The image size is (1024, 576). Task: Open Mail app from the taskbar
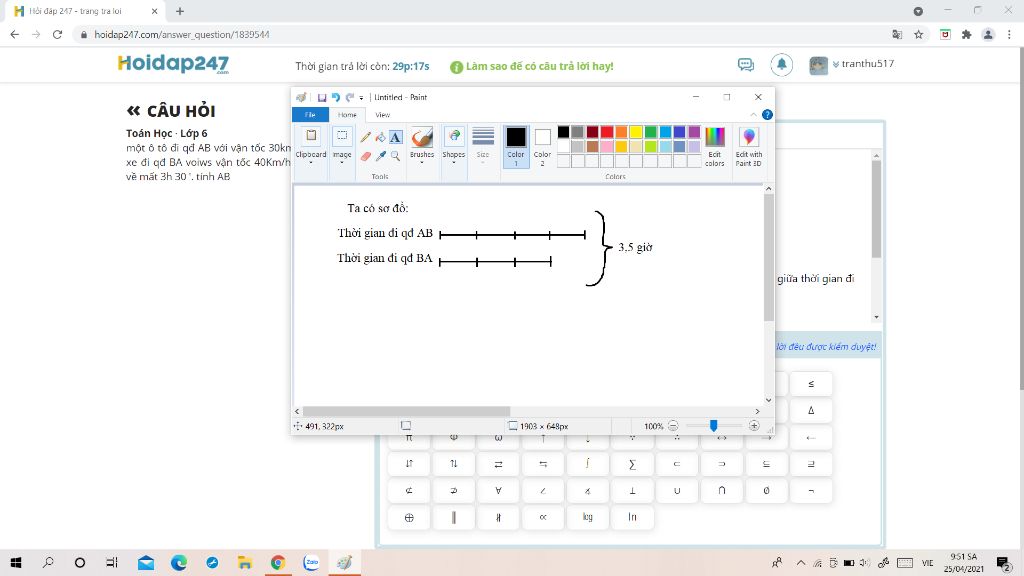click(146, 562)
